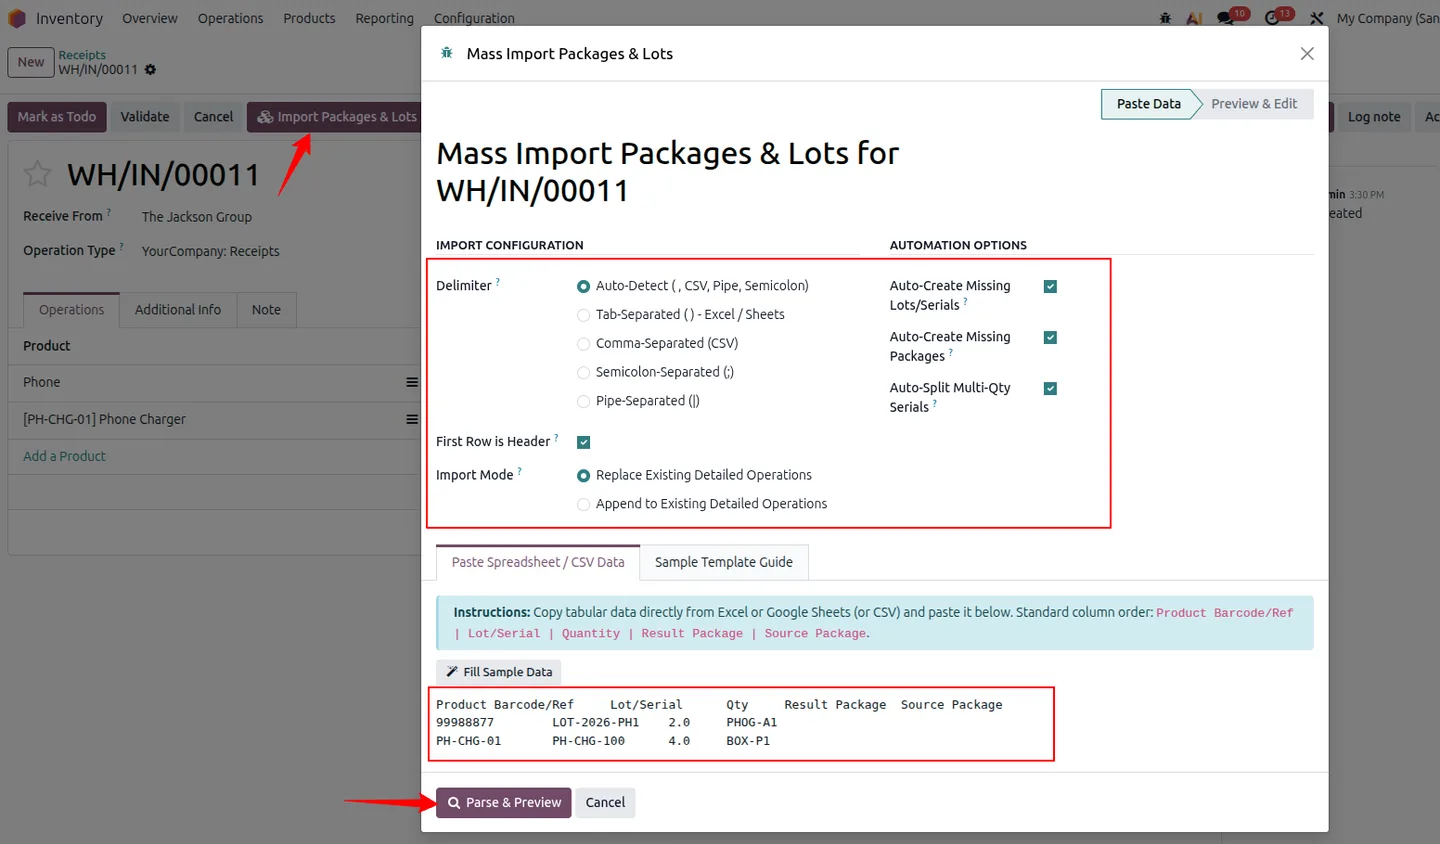The height and width of the screenshot is (844, 1440).
Task: Switch to Sample Template Guide tab
Action: (x=724, y=562)
